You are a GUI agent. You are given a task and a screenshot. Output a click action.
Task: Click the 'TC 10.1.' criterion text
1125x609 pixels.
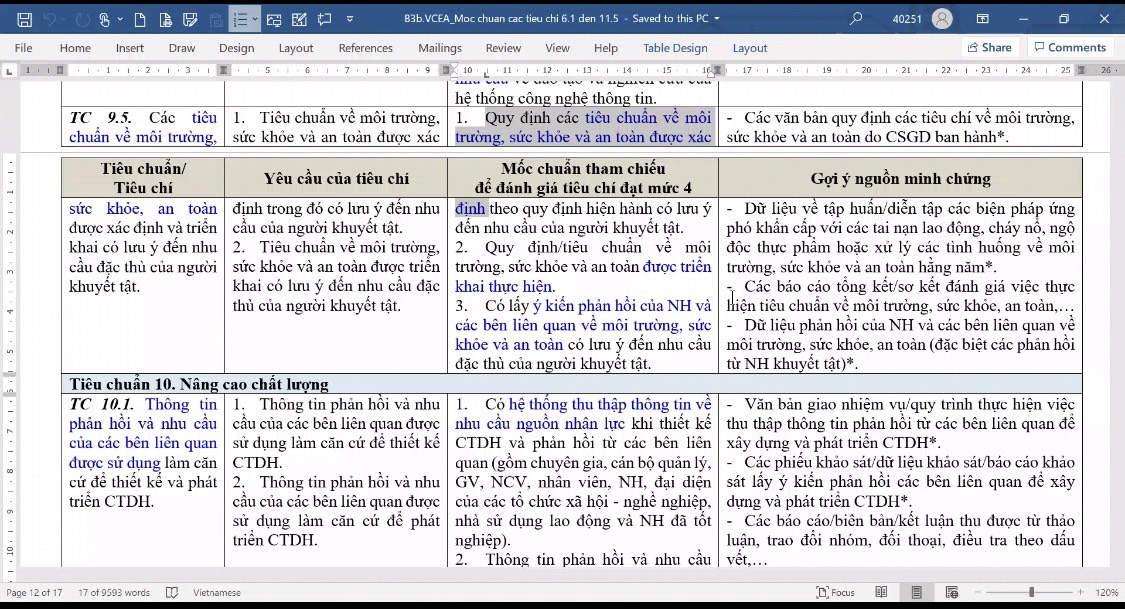(x=103, y=405)
